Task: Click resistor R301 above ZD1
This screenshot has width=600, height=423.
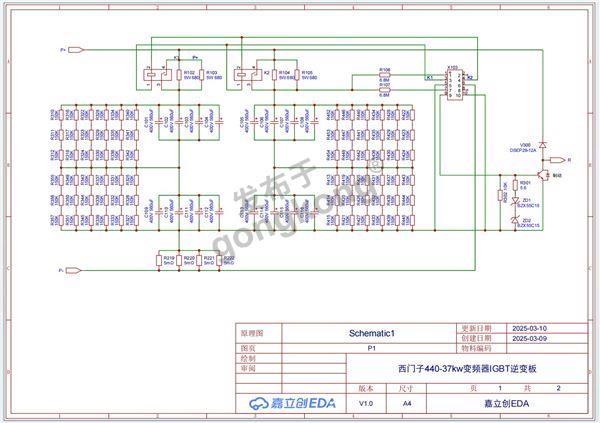Action: point(514,186)
